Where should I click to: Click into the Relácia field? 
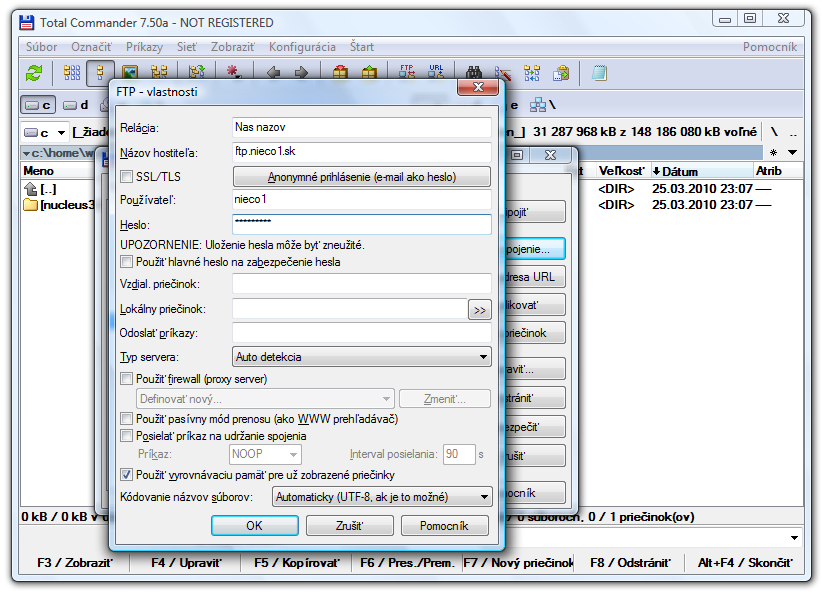coord(362,127)
